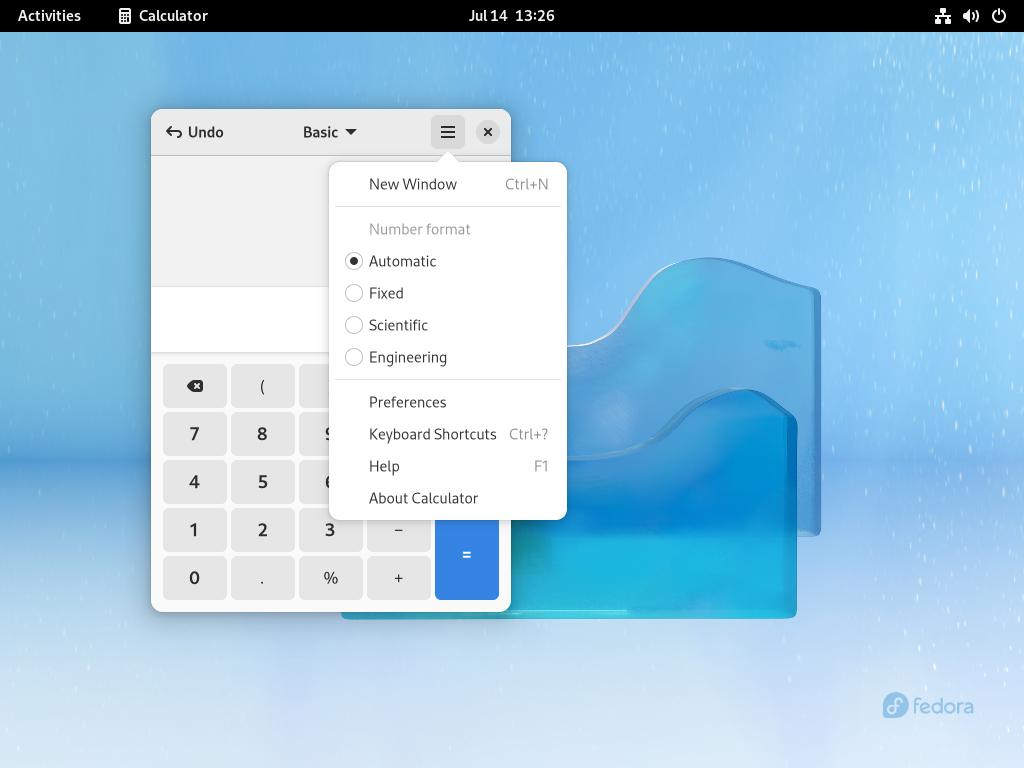Tap the number 7 key
The image size is (1024, 768).
[x=195, y=434]
